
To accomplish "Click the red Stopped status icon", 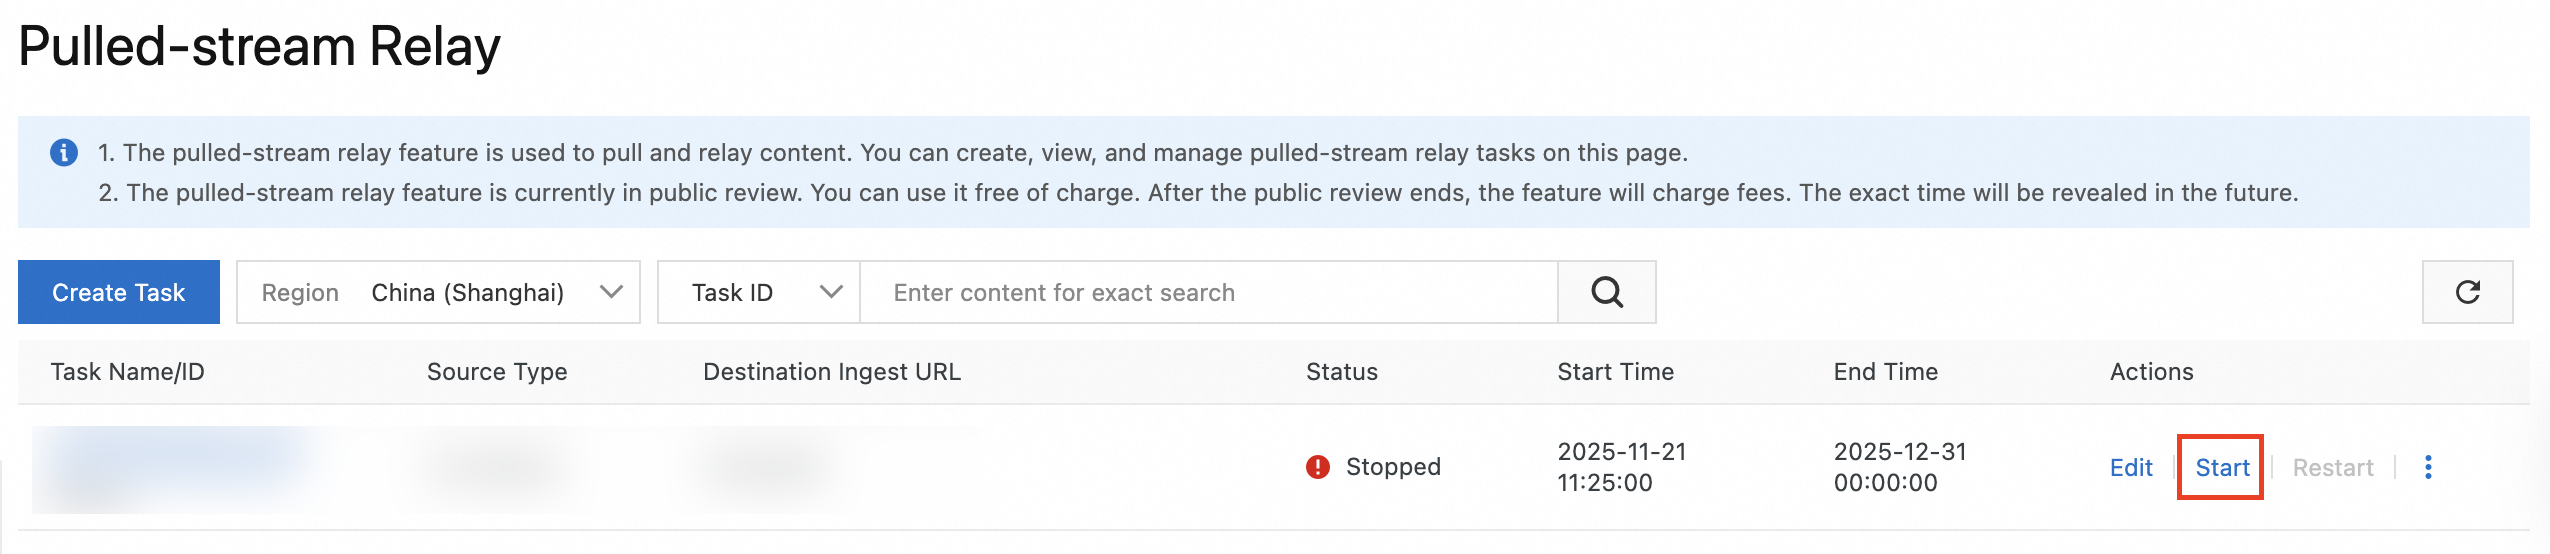I will pos(1317,467).
